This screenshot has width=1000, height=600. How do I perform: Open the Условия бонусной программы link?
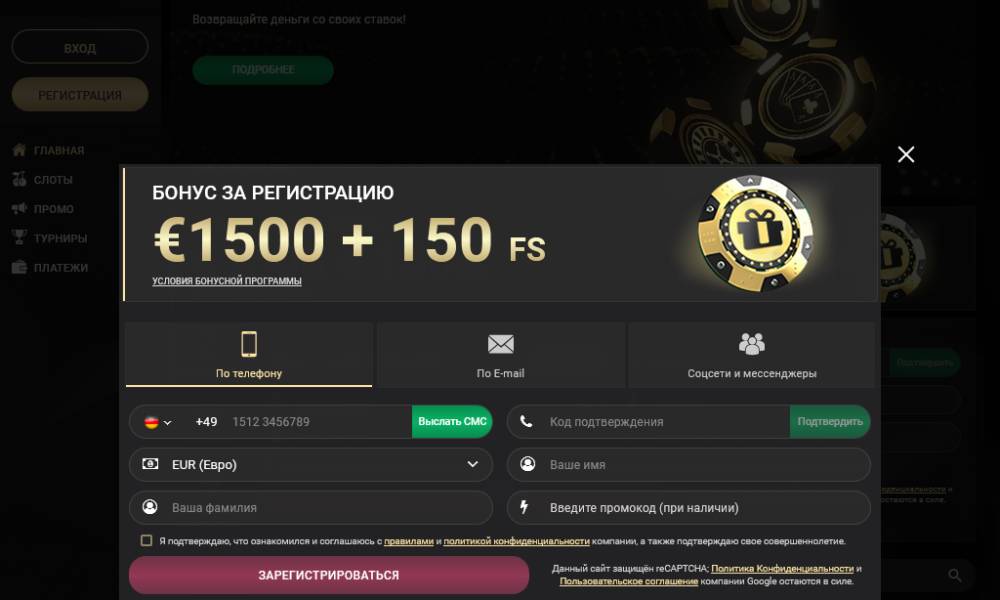(227, 281)
